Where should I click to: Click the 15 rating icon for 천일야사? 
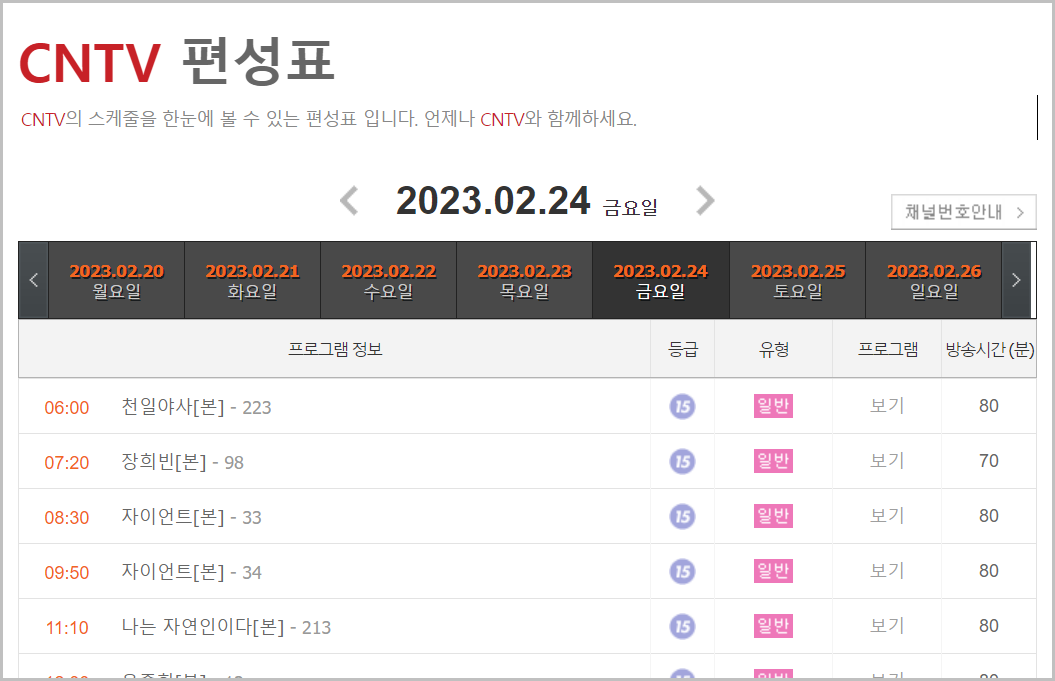pos(682,406)
